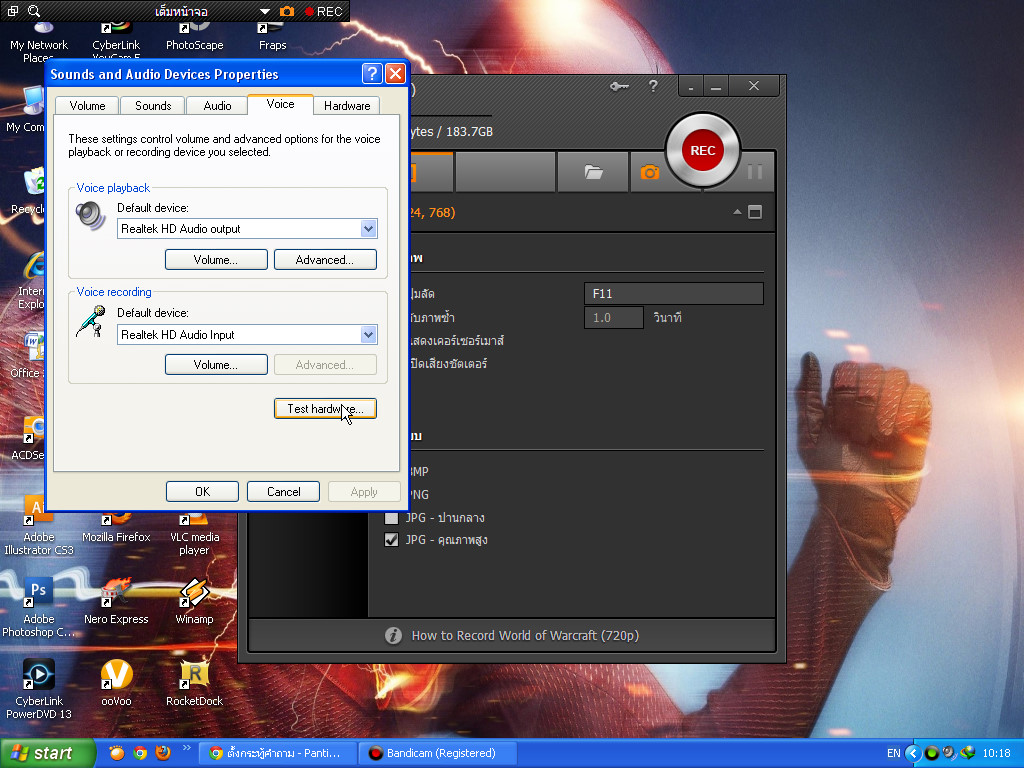1024x768 pixels.
Task: Open Bandicam's output folder icon
Action: (594, 172)
